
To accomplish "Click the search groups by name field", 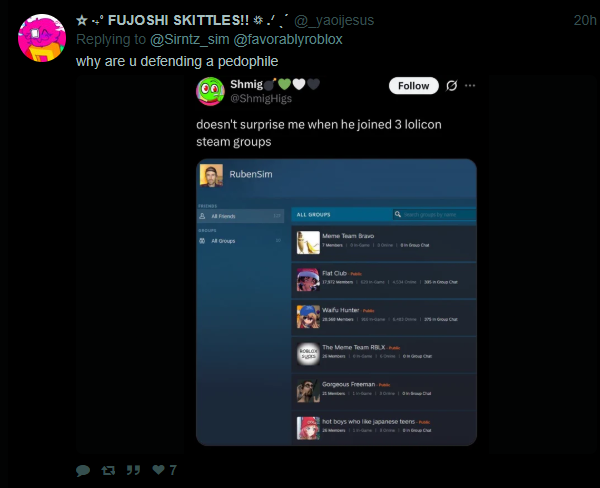I will [x=435, y=214].
